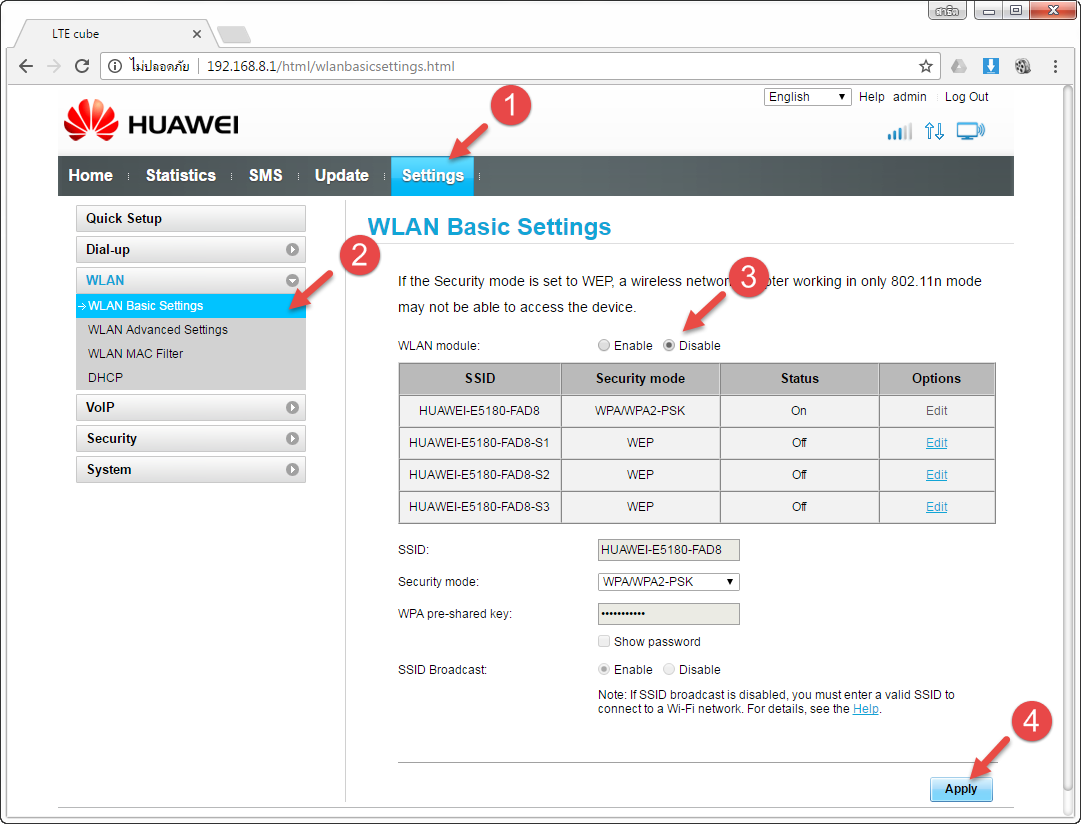Image resolution: width=1081 pixels, height=824 pixels.
Task: Click the Apply button
Action: tap(961, 789)
